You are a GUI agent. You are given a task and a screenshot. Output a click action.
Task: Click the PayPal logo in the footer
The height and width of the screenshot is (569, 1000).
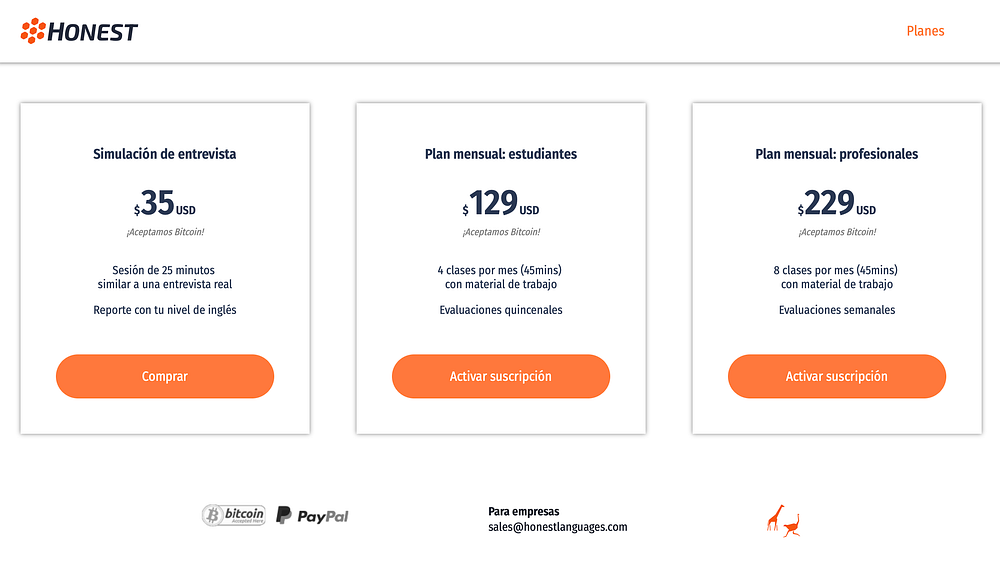312,516
